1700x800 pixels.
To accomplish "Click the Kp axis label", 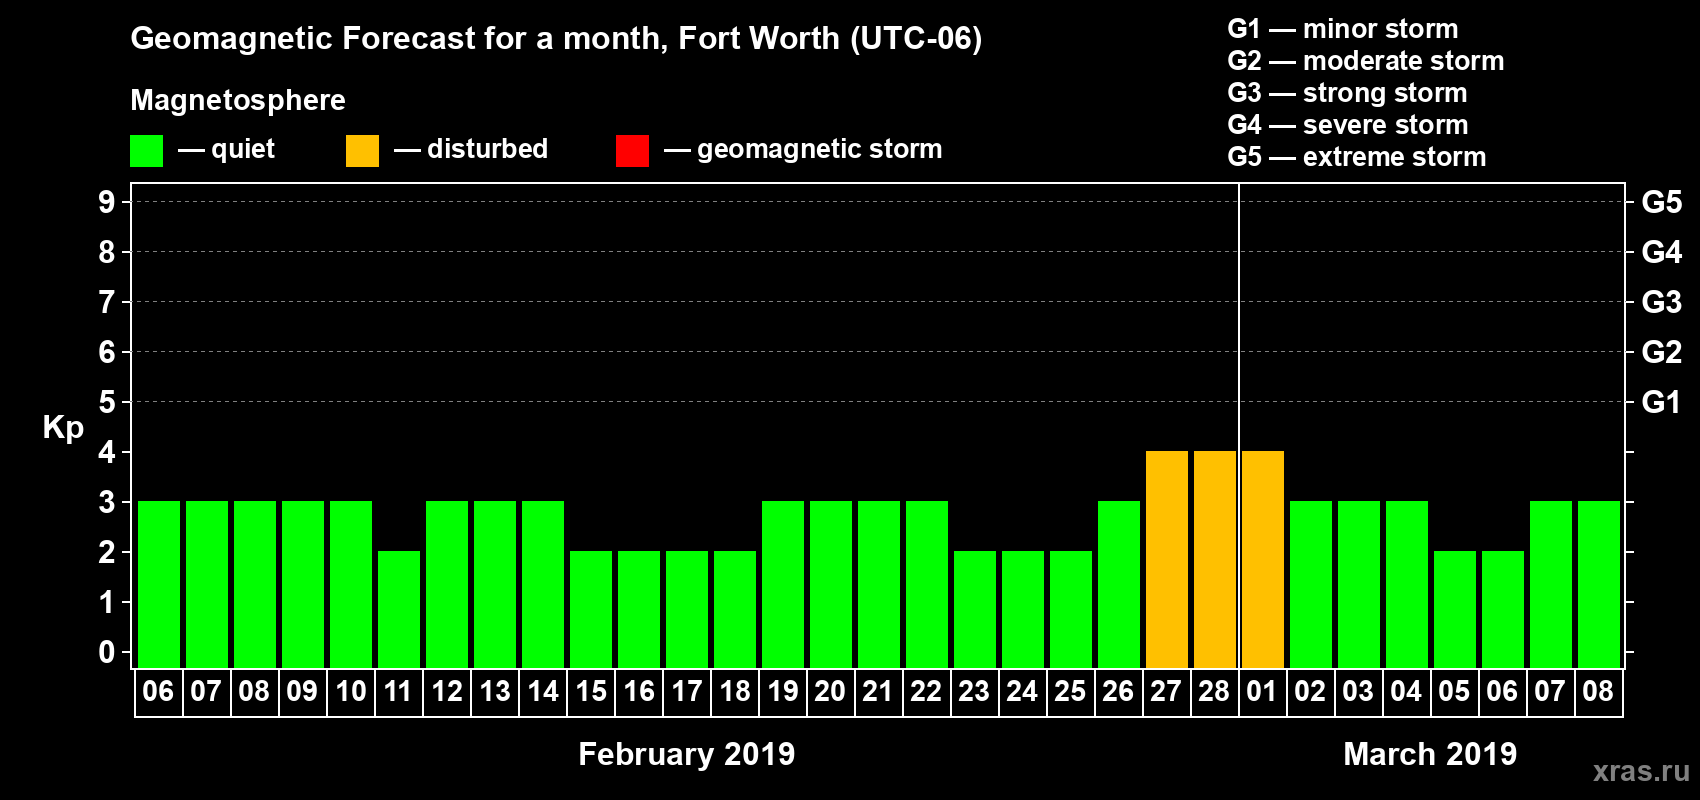I will coord(63,428).
